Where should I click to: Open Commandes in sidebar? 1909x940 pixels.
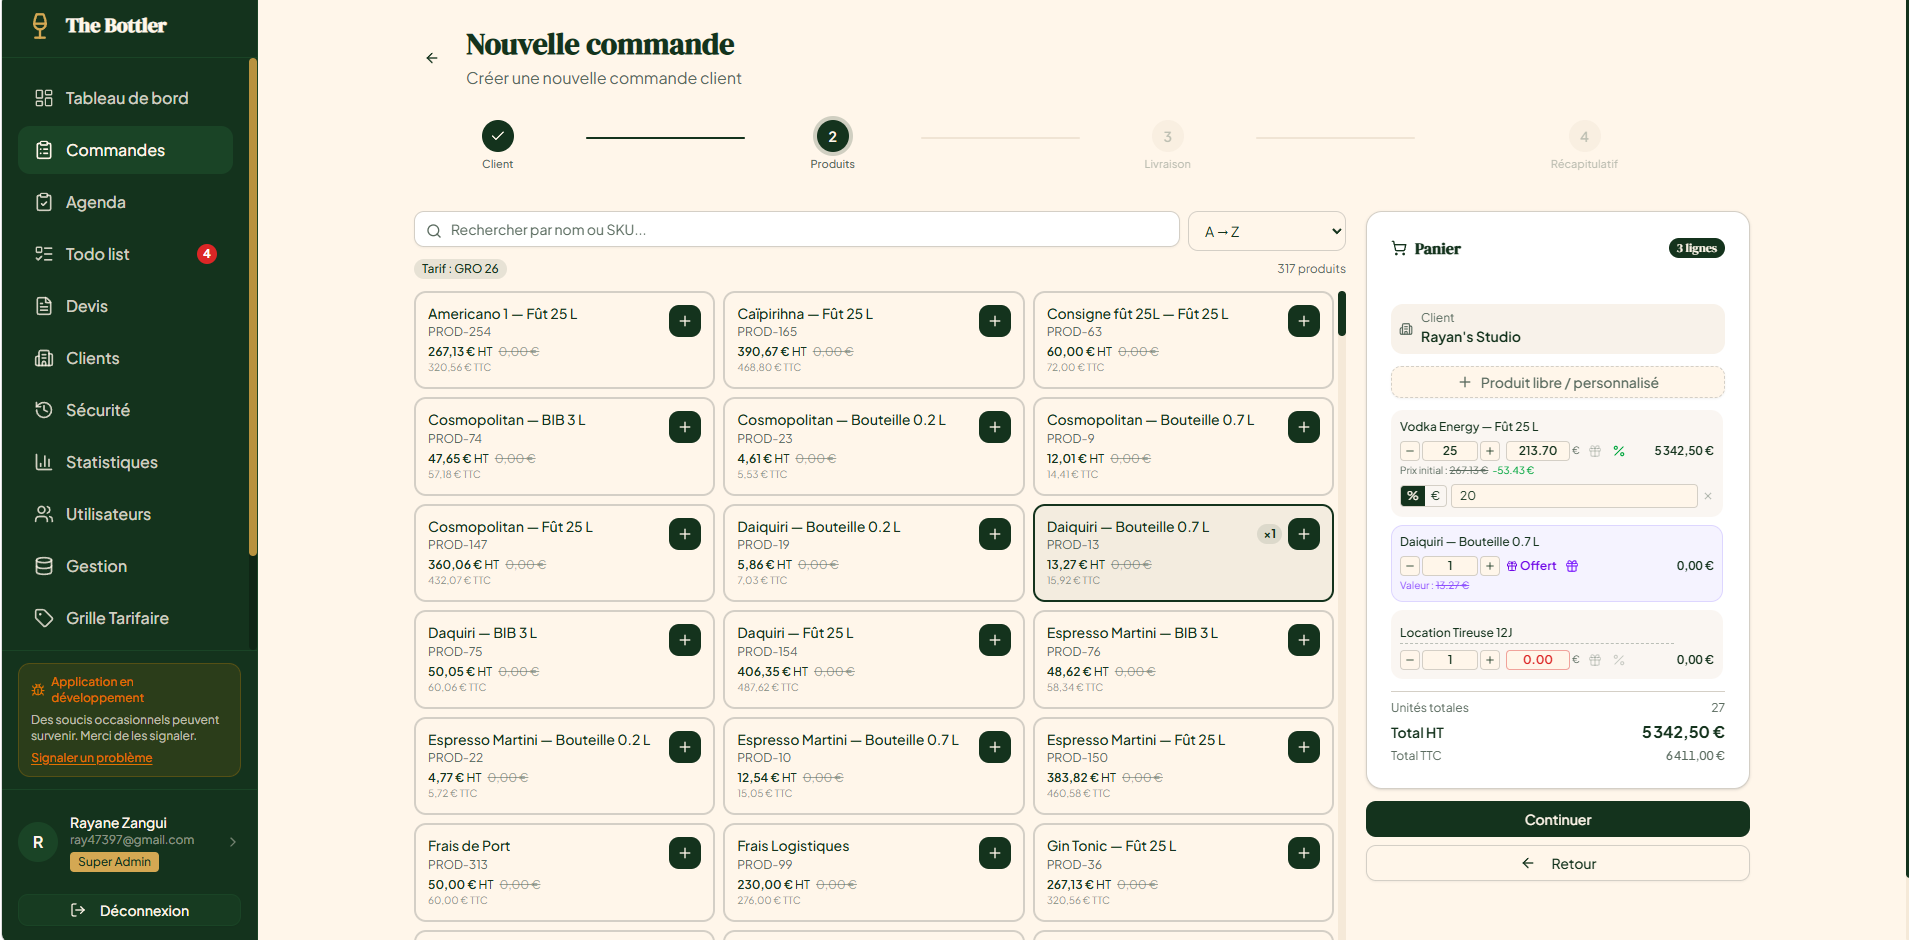pos(125,150)
